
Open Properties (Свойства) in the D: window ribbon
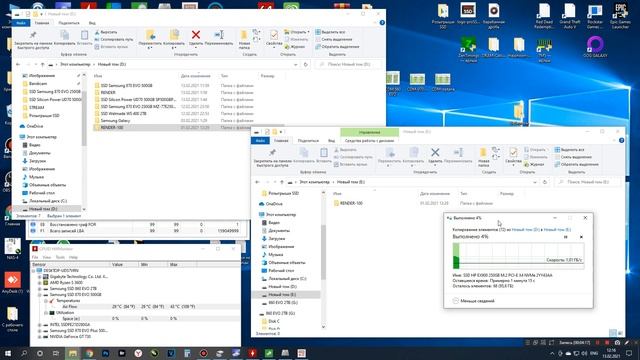274,38
